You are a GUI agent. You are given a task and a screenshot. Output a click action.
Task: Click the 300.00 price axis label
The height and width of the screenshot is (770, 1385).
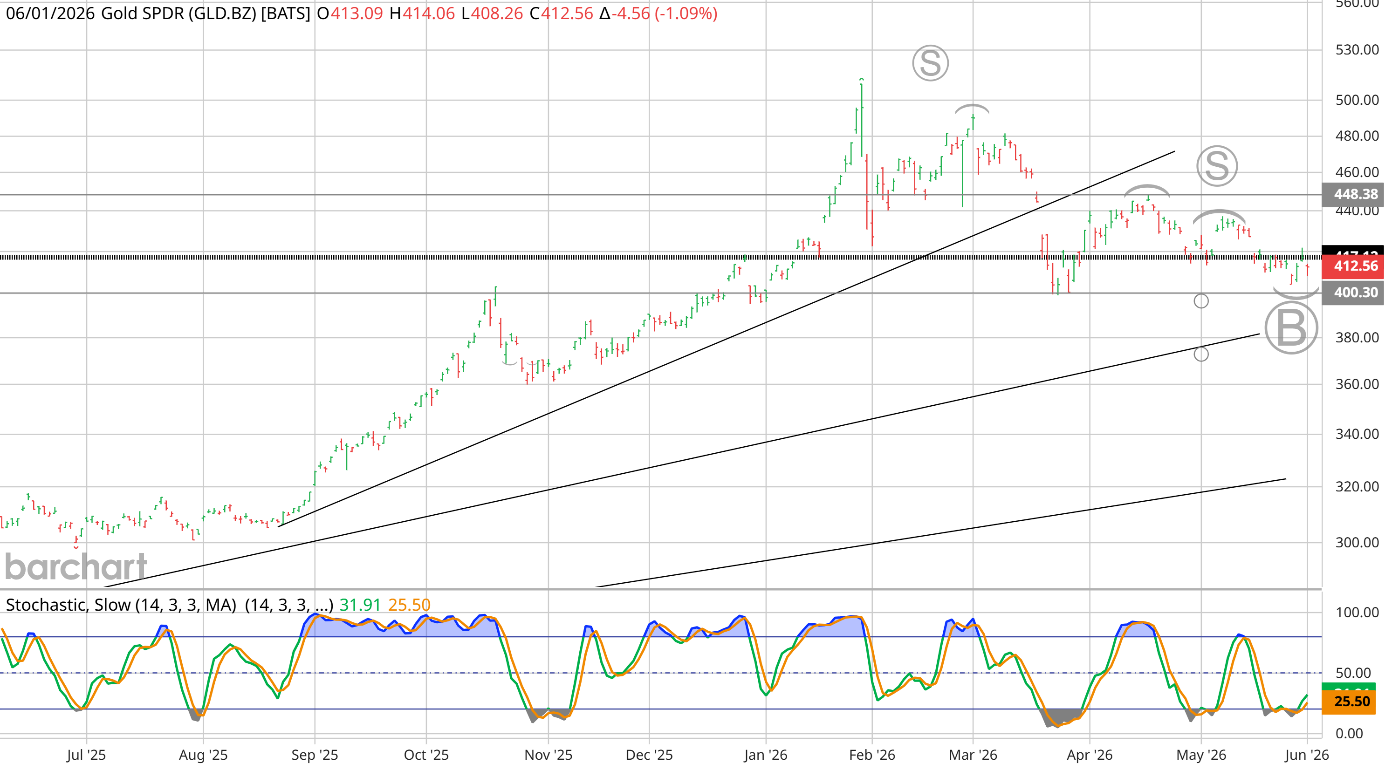(x=1357, y=543)
